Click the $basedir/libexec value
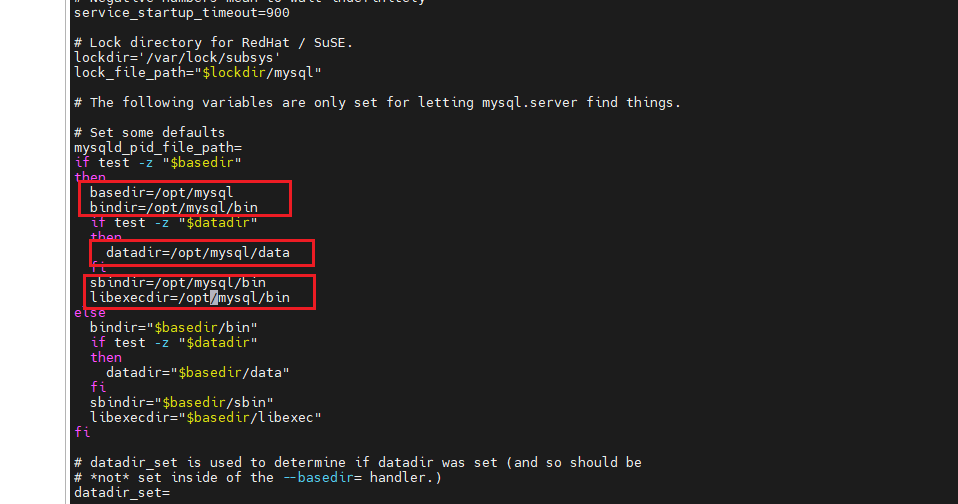This screenshot has height=504, width=958. point(250,418)
